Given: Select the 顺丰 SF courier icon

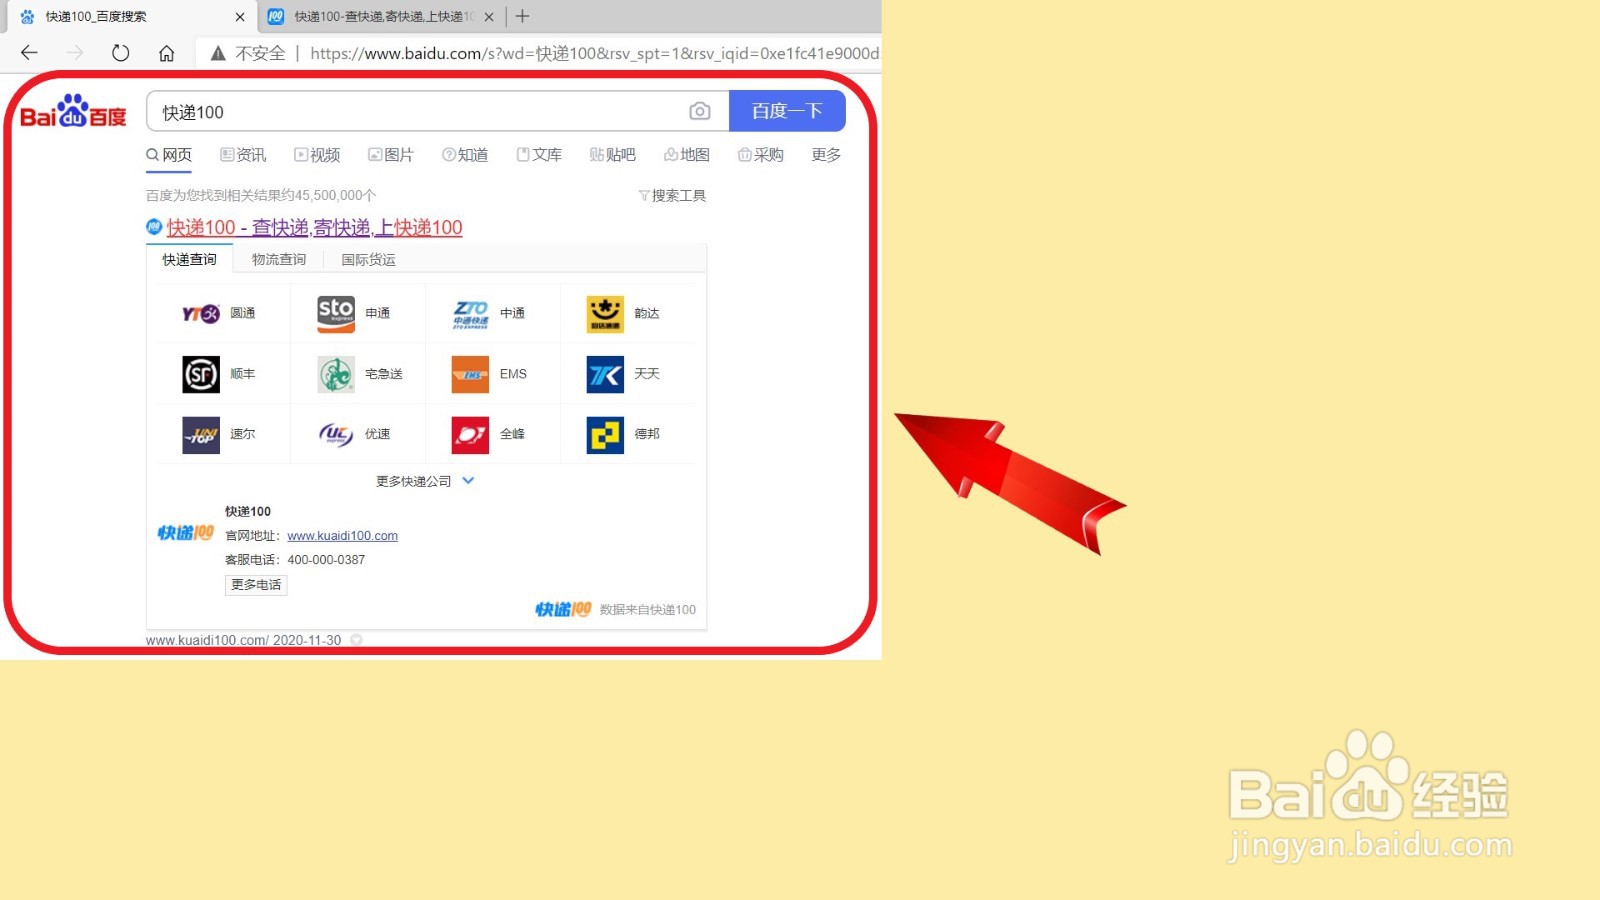Looking at the screenshot, I should pyautogui.click(x=201, y=374).
